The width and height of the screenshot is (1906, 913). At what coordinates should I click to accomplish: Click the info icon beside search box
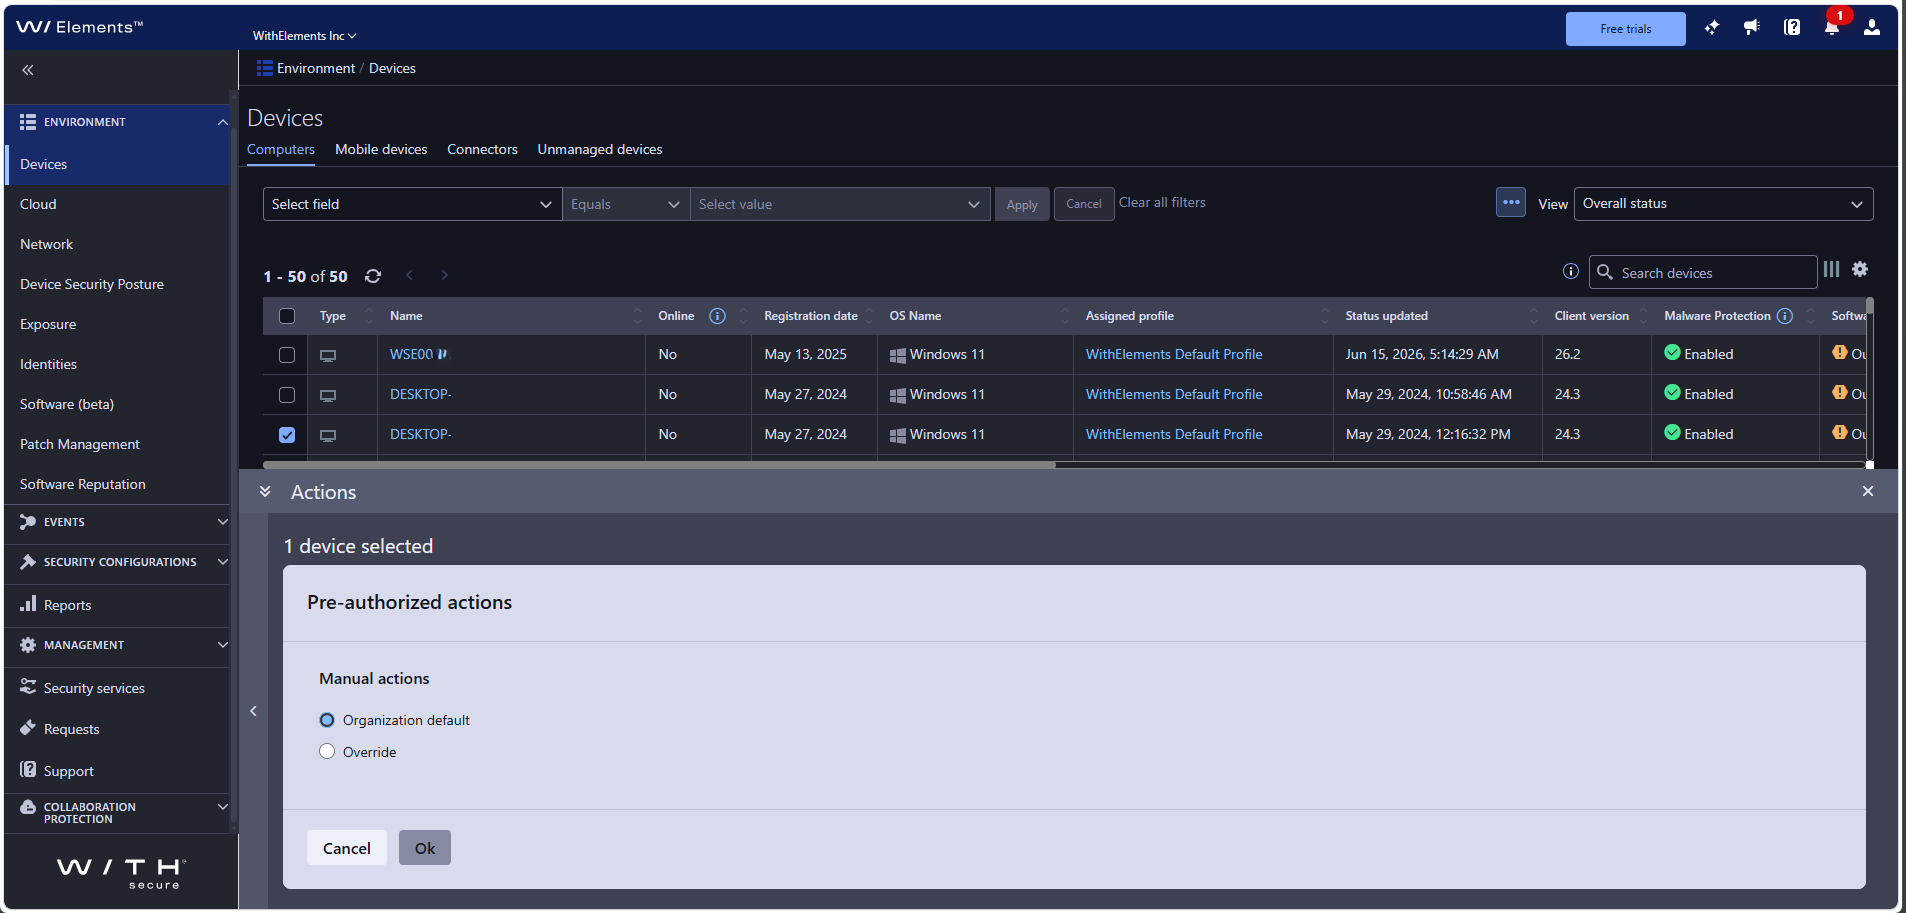[x=1571, y=272]
